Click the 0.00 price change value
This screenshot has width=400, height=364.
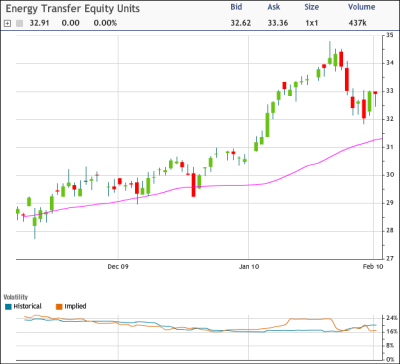pos(70,23)
